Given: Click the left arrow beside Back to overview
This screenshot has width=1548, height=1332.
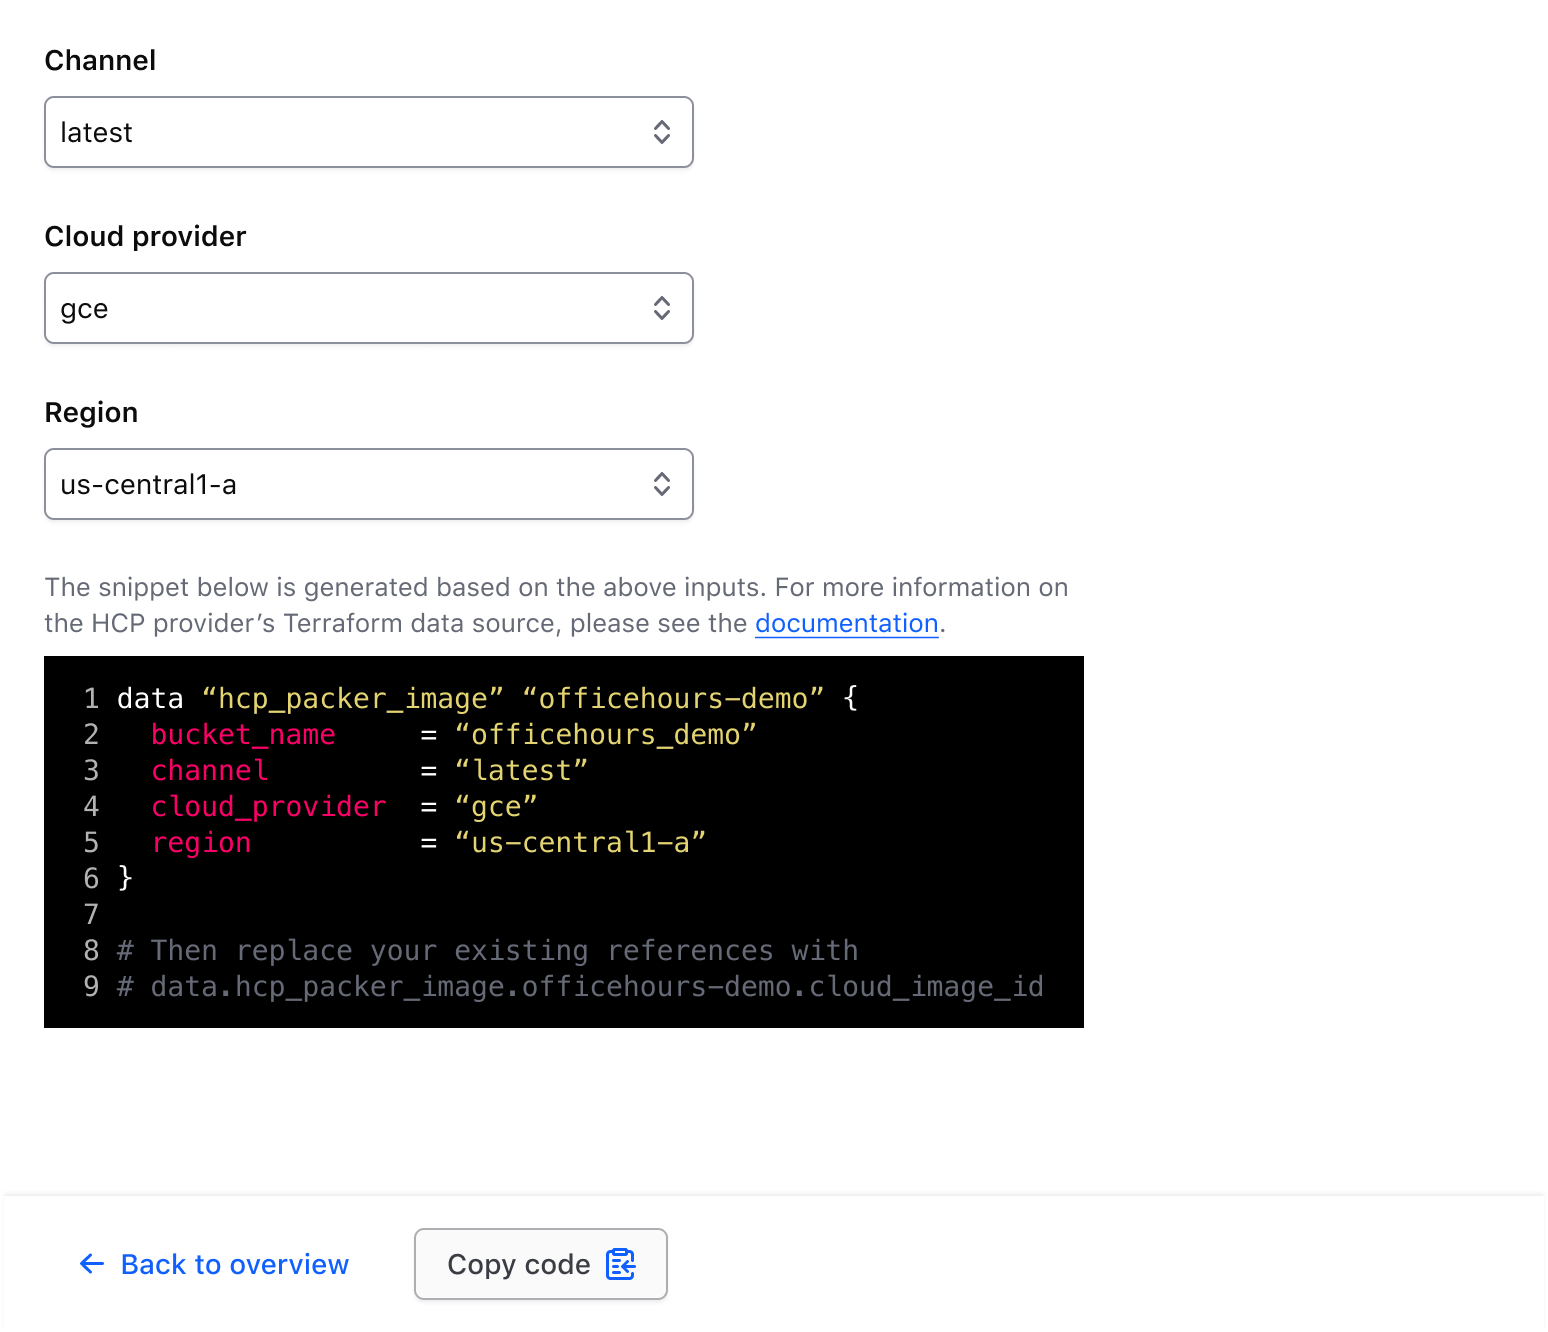Looking at the screenshot, I should (x=91, y=1264).
